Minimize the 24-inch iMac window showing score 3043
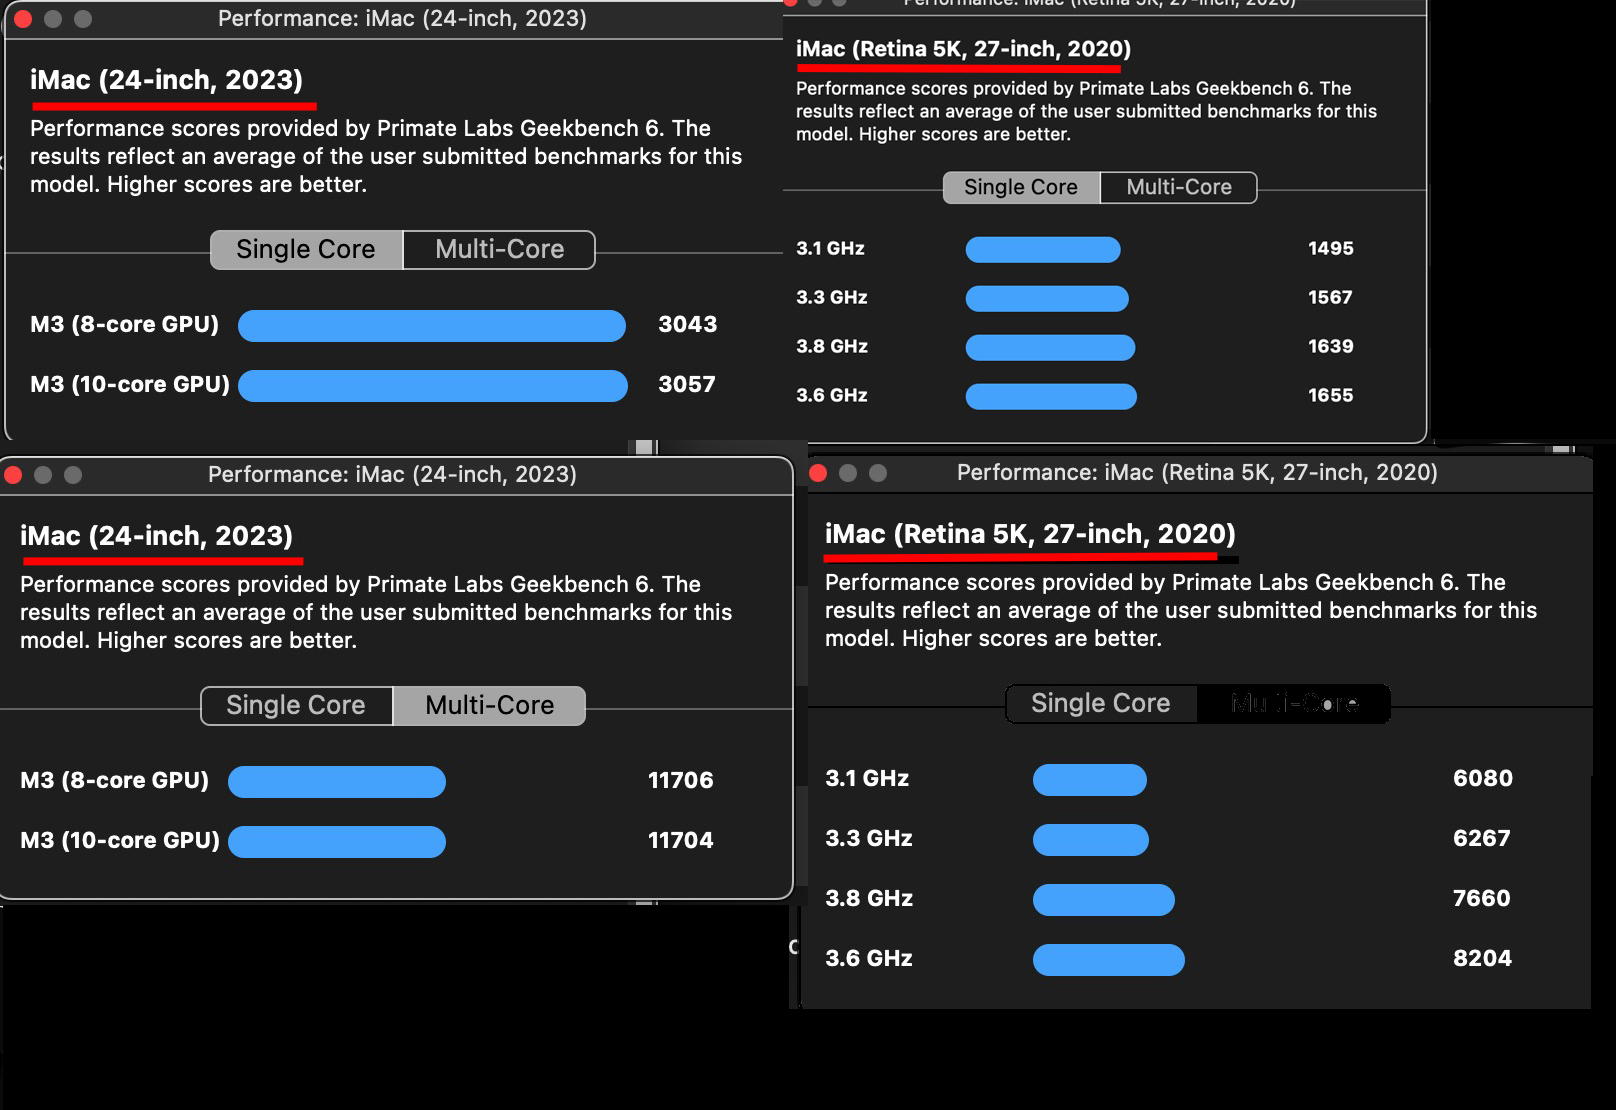Image resolution: width=1616 pixels, height=1110 pixels. coord(53,19)
